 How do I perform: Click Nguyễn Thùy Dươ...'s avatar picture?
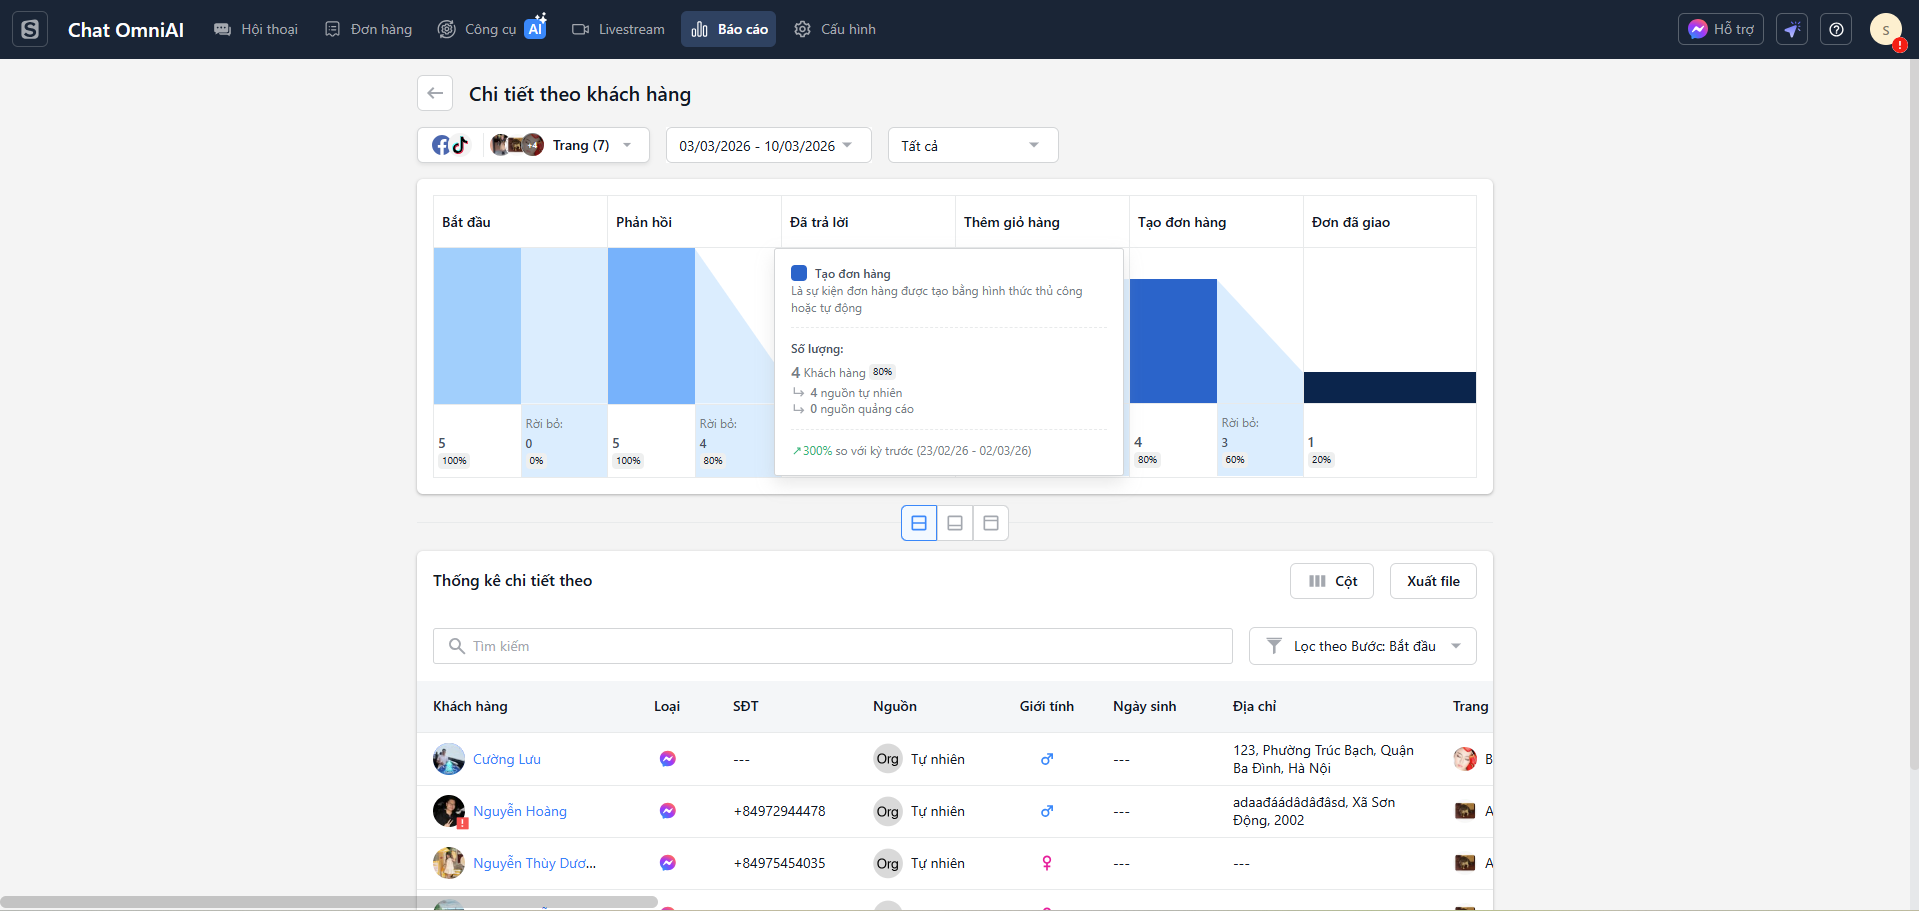coord(449,863)
